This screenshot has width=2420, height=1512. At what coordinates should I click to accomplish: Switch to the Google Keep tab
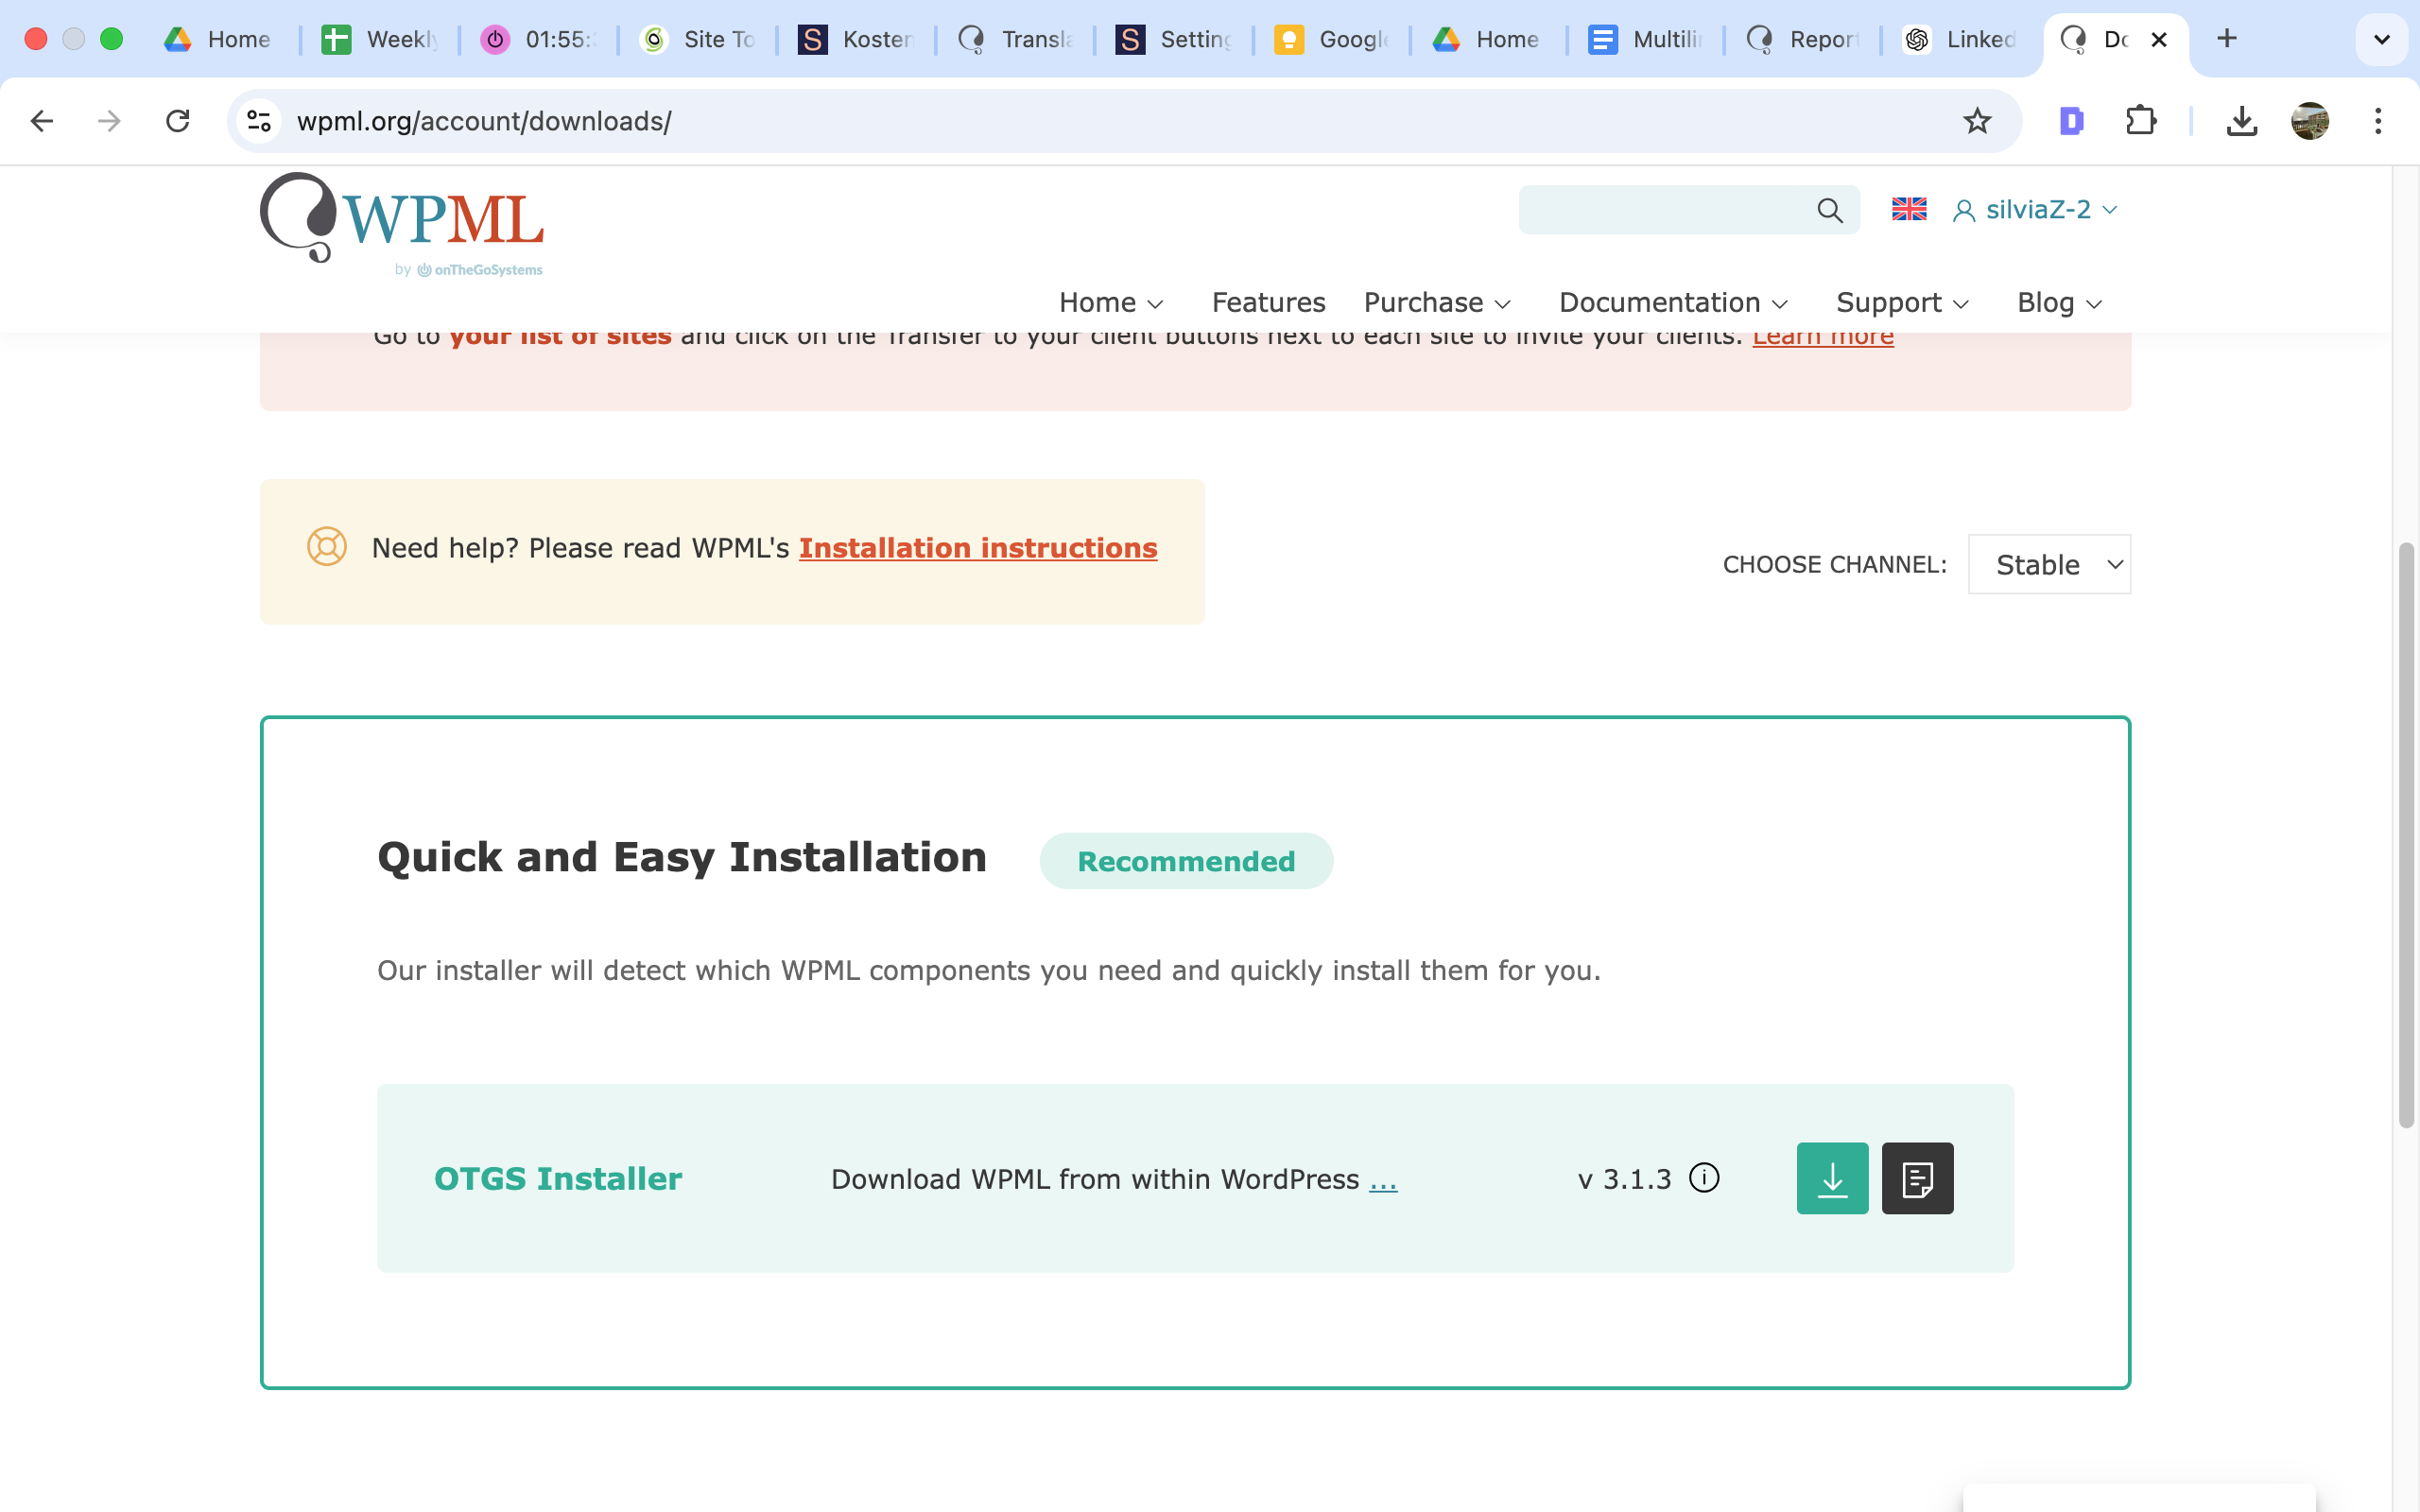[x=1333, y=39]
